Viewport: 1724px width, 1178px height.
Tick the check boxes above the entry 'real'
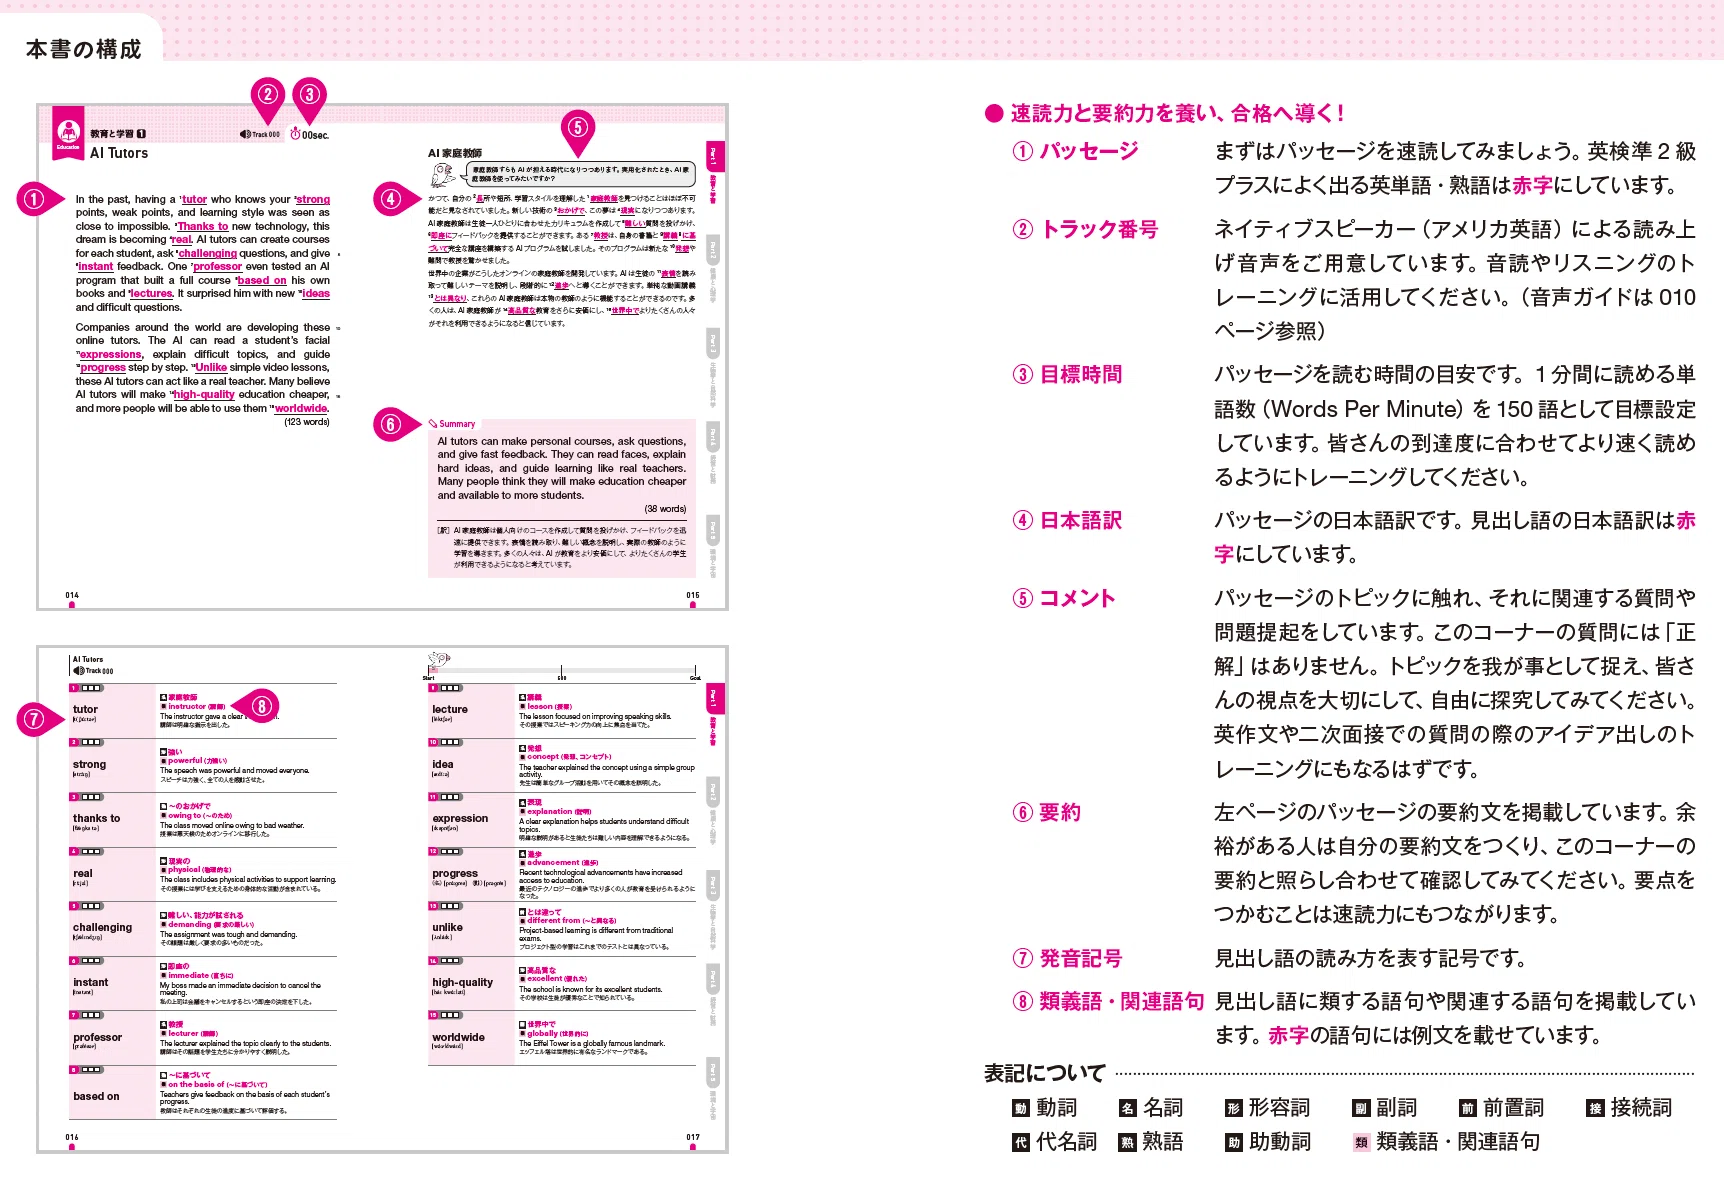(x=91, y=852)
